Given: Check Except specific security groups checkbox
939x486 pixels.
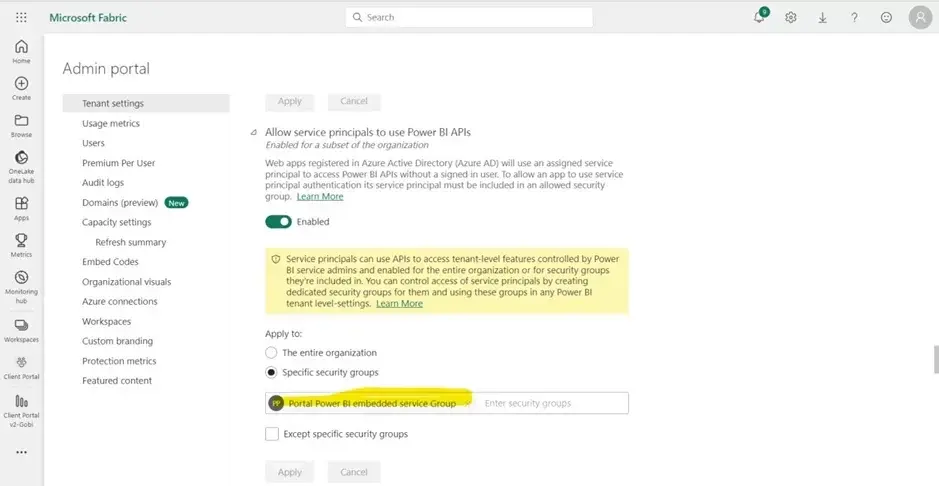Looking at the screenshot, I should pos(272,434).
